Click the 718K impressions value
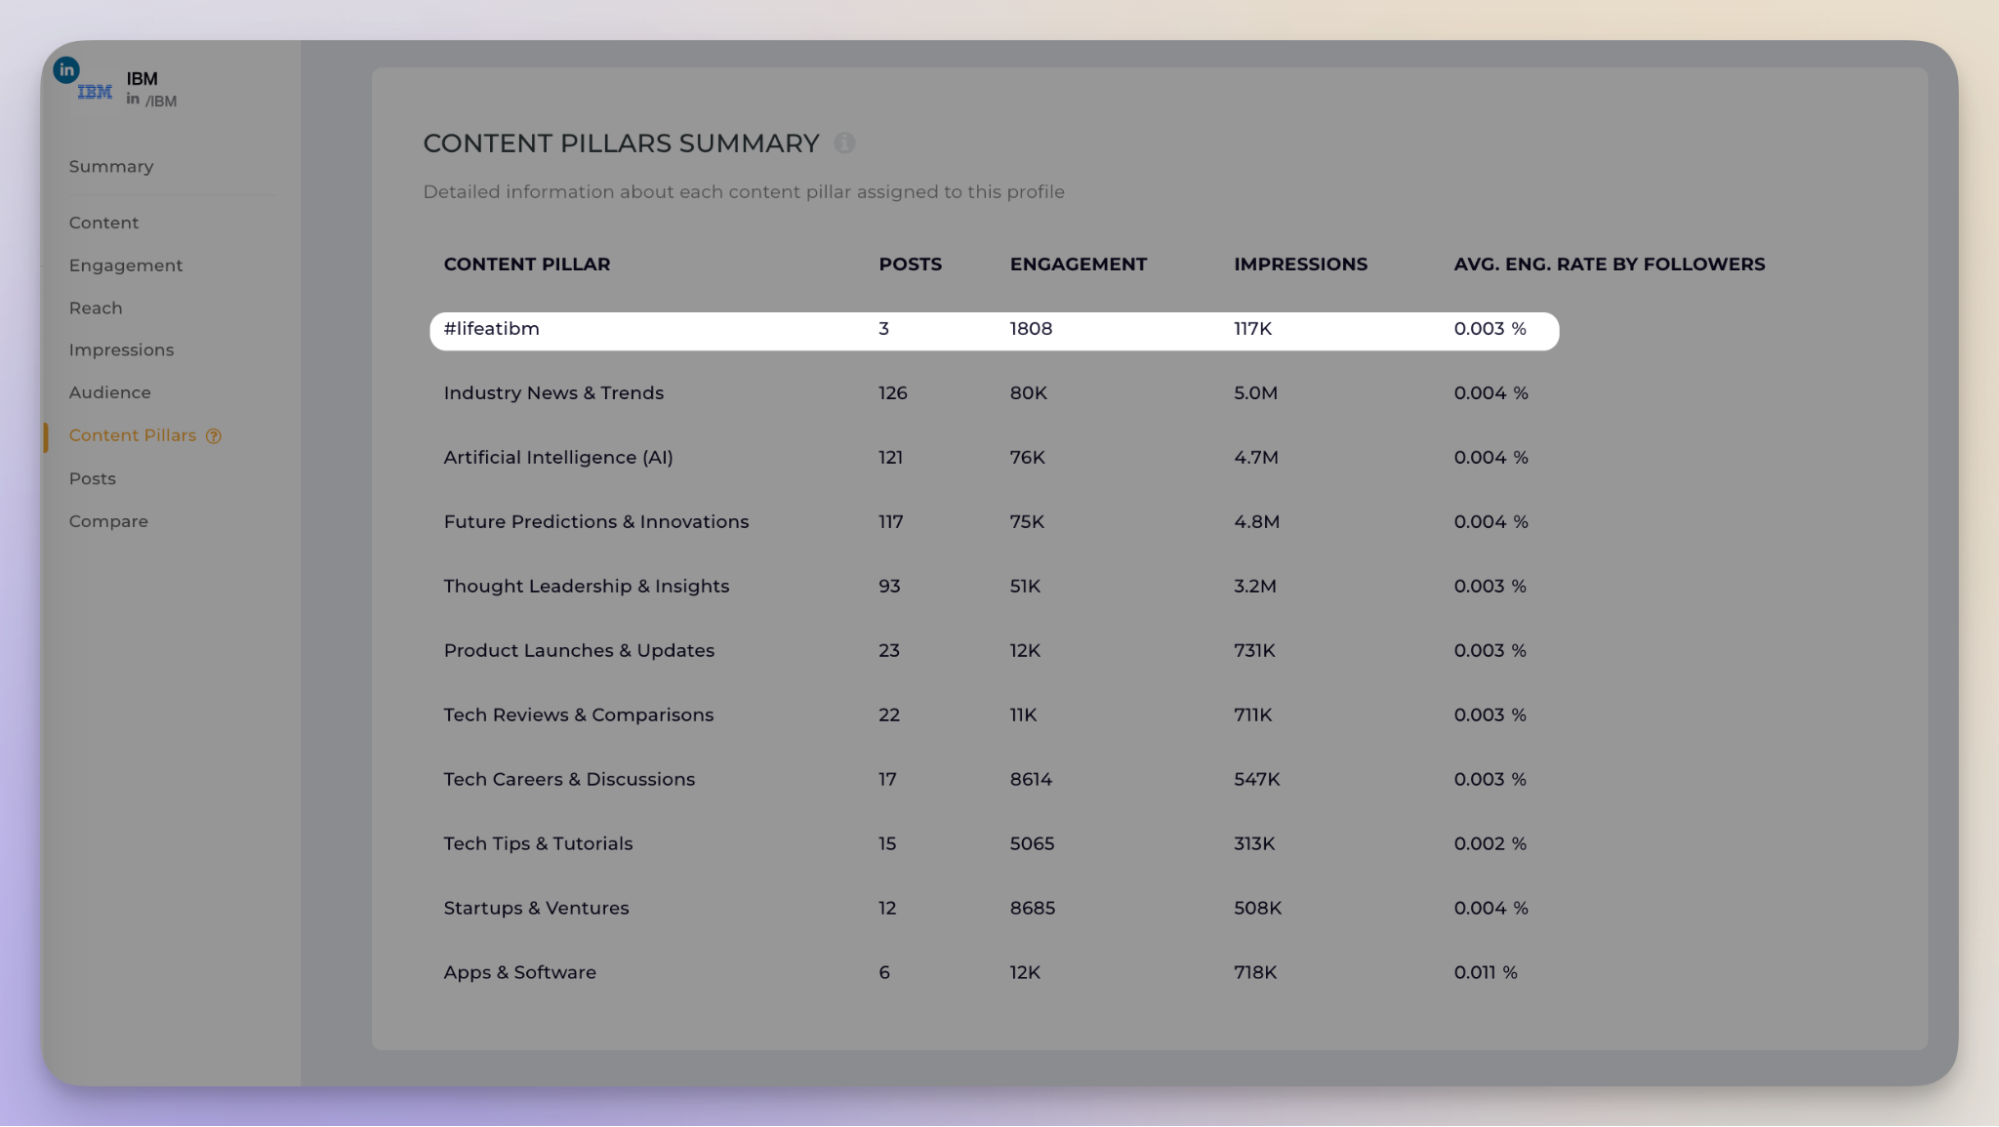Screen dimensions: 1999x1127 [x=1255, y=973]
